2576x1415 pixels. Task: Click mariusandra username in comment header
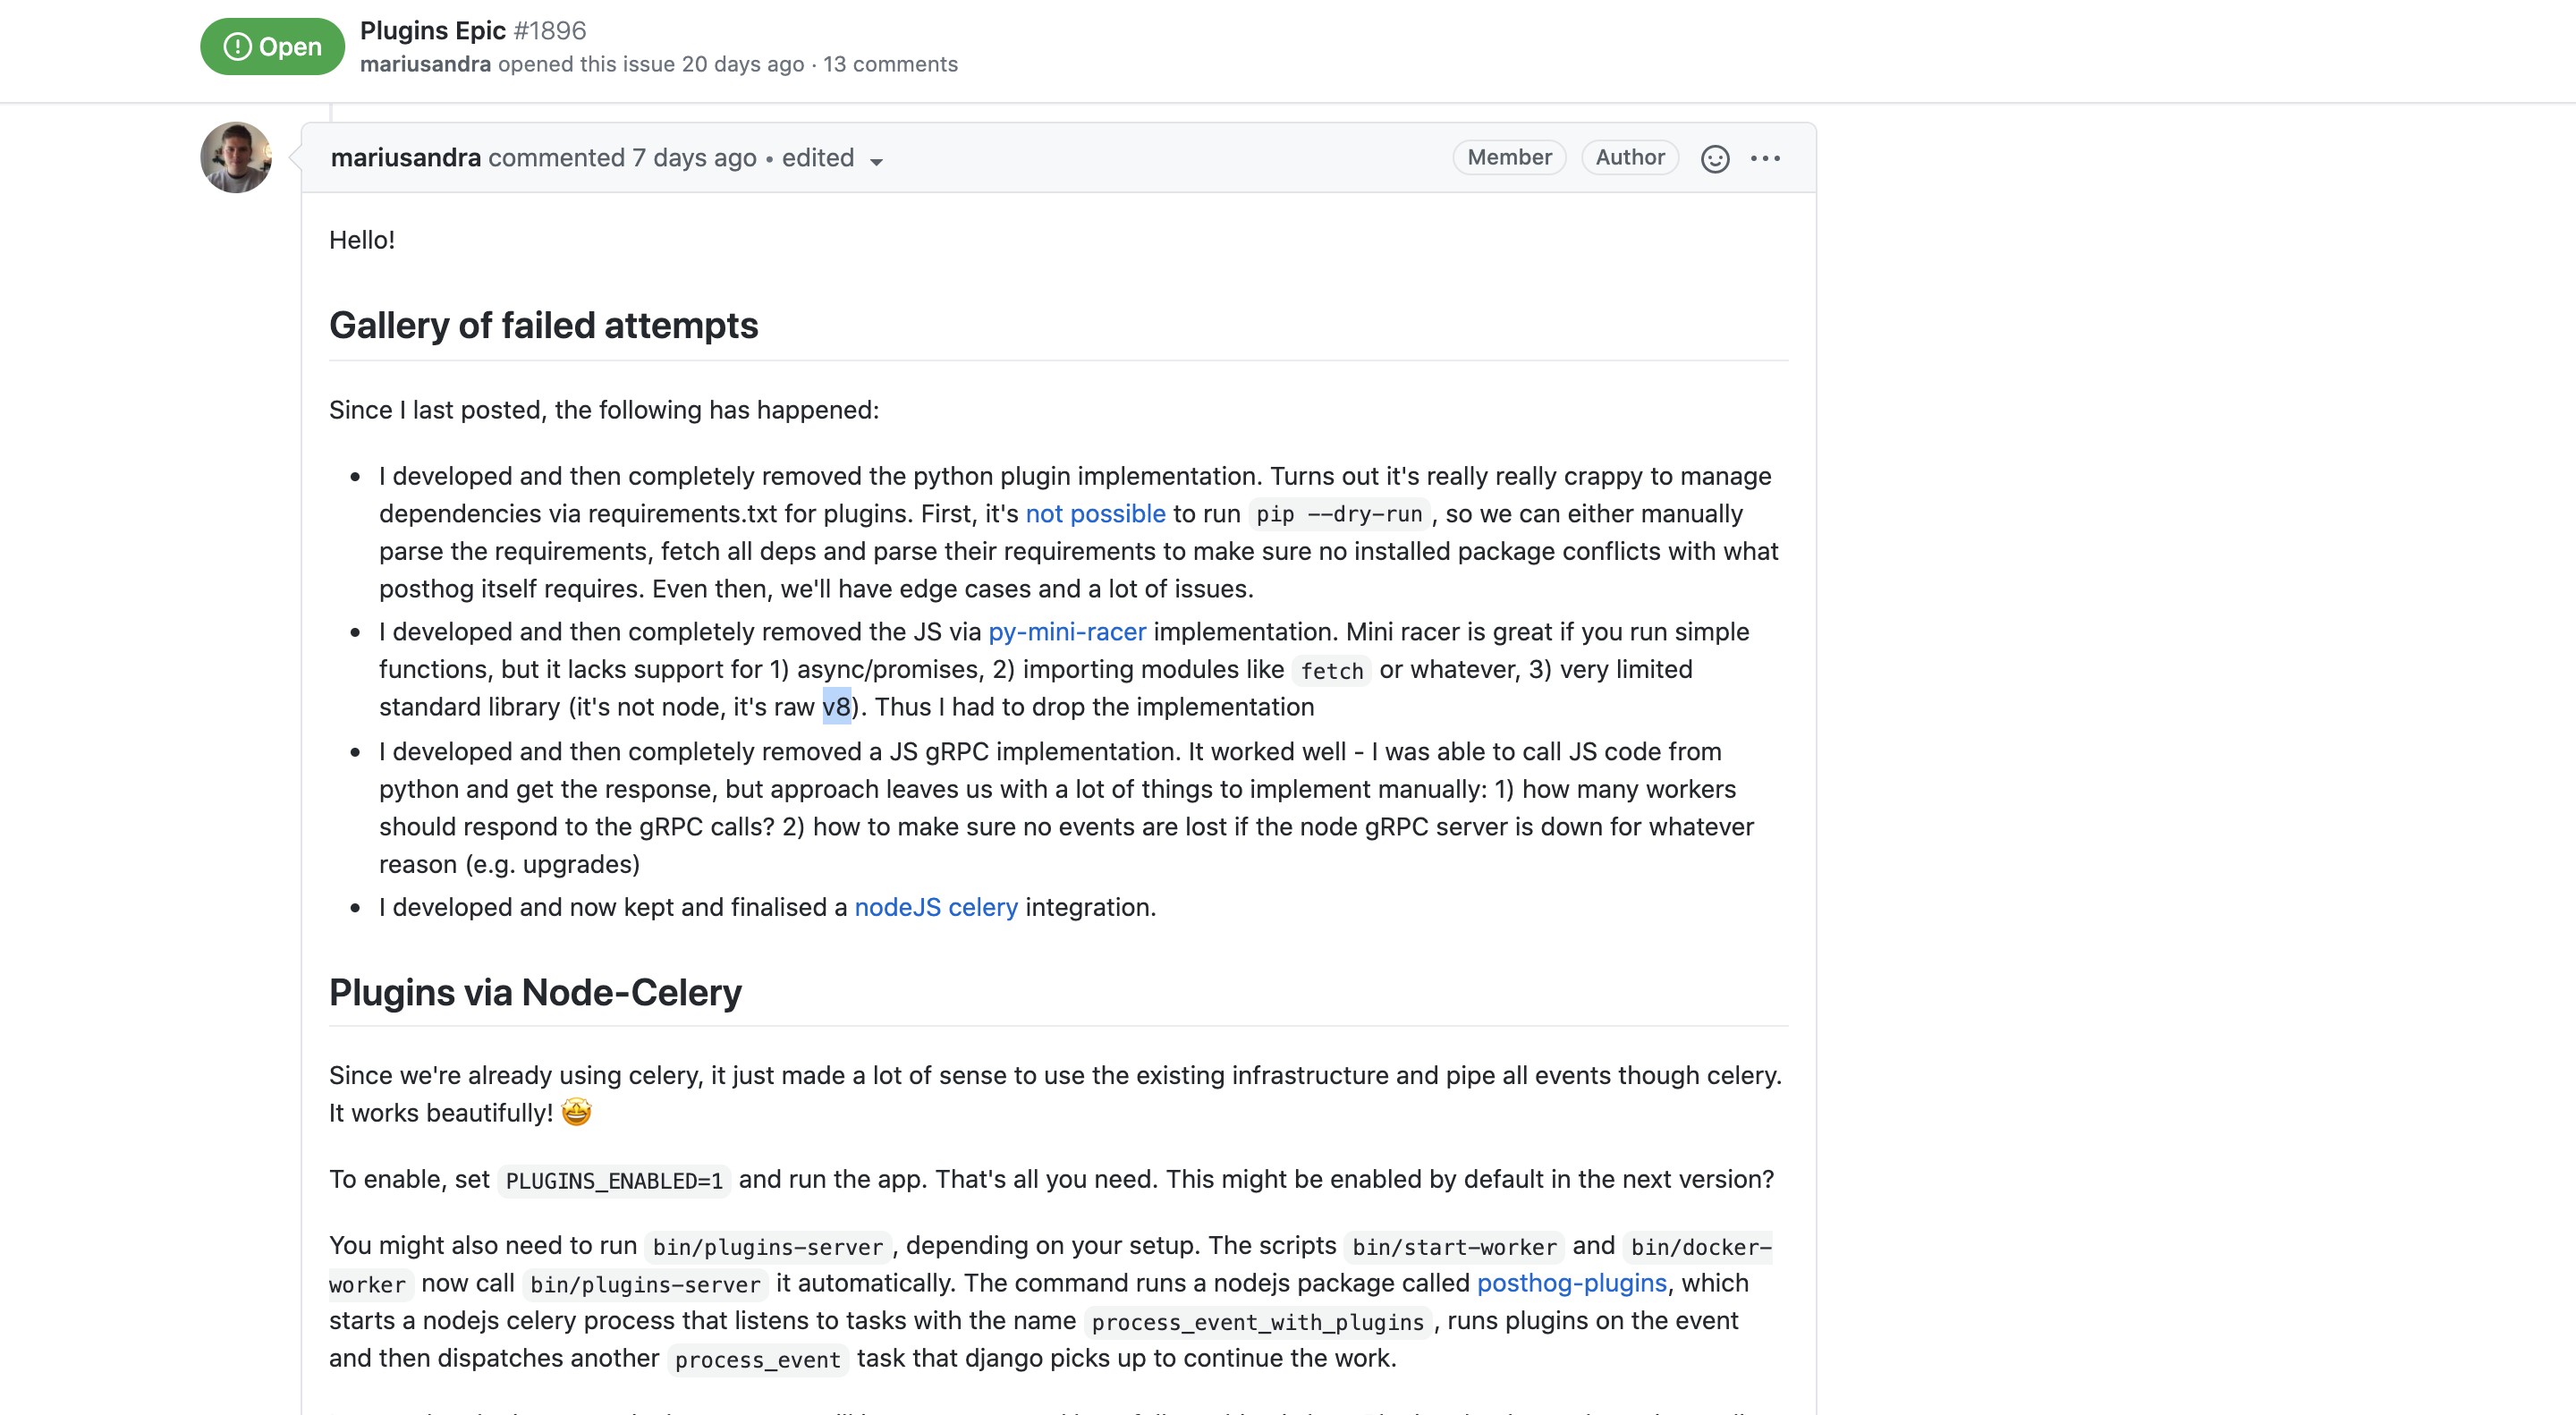point(406,158)
